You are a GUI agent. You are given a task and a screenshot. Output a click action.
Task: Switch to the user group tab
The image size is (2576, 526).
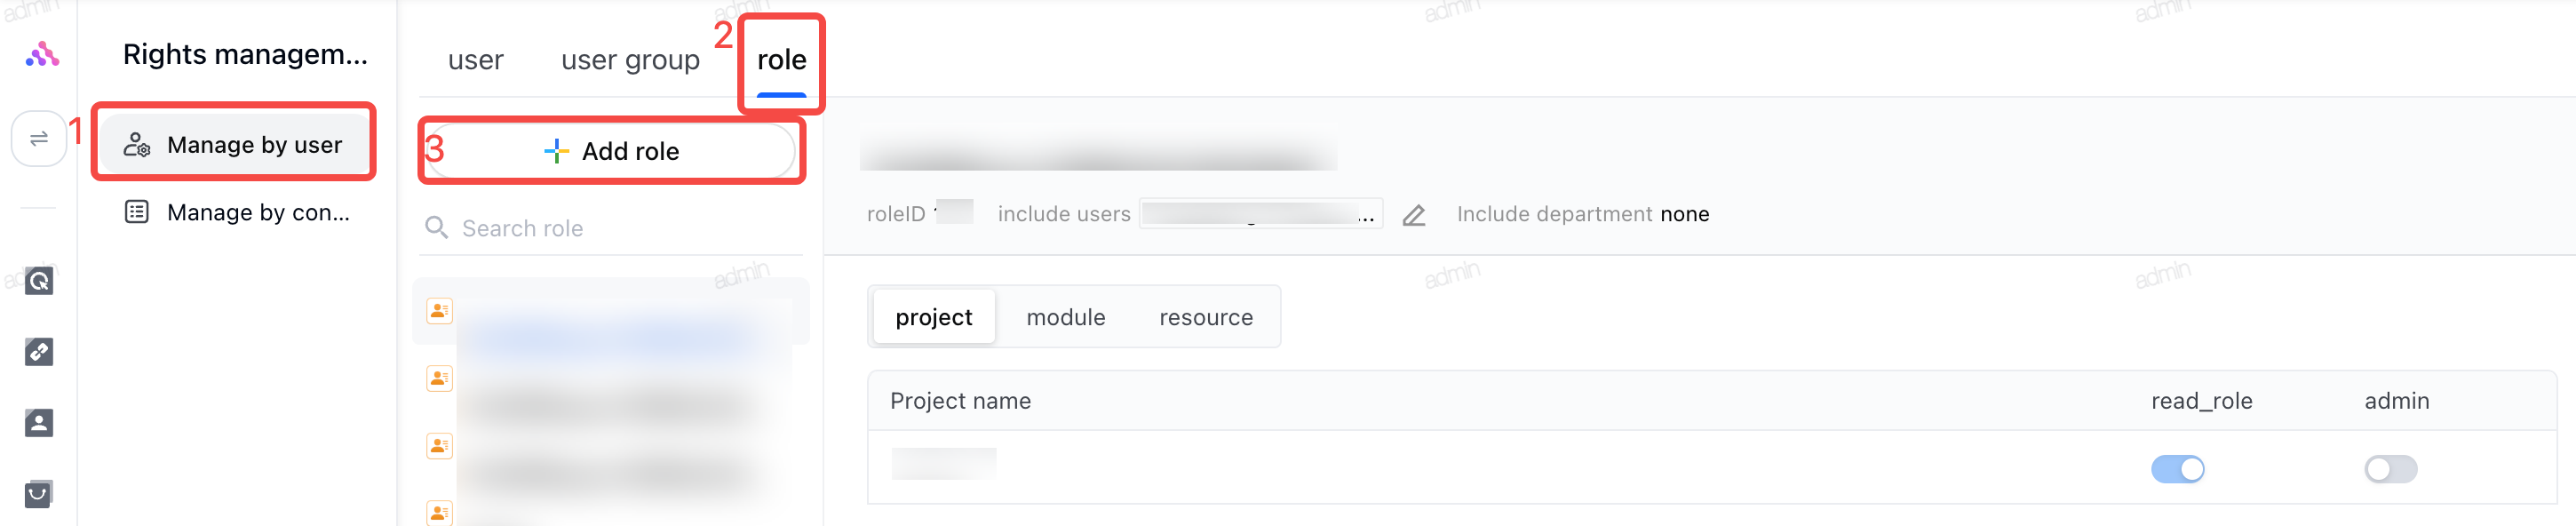point(630,60)
